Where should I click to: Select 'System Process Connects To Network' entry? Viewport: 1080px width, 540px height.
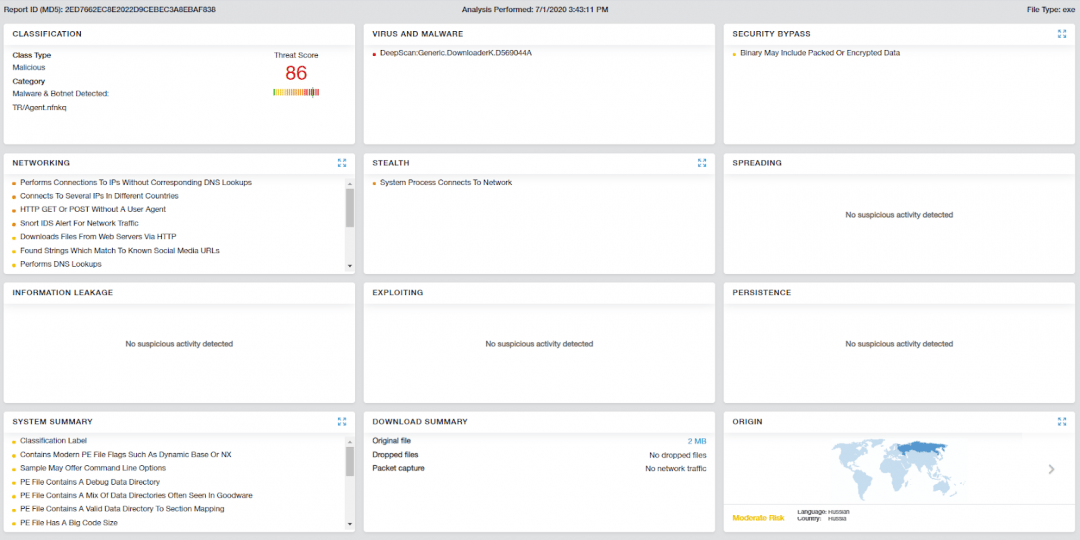[x=445, y=183]
